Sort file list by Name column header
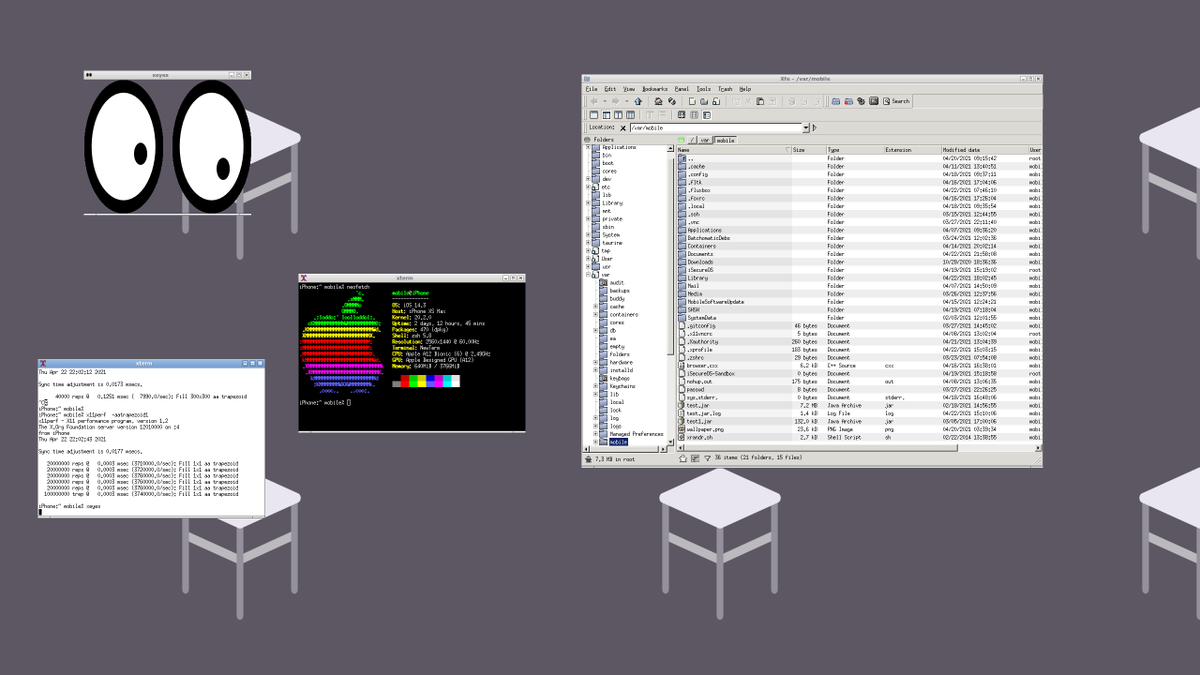This screenshot has height=675, width=1200. (x=734, y=150)
